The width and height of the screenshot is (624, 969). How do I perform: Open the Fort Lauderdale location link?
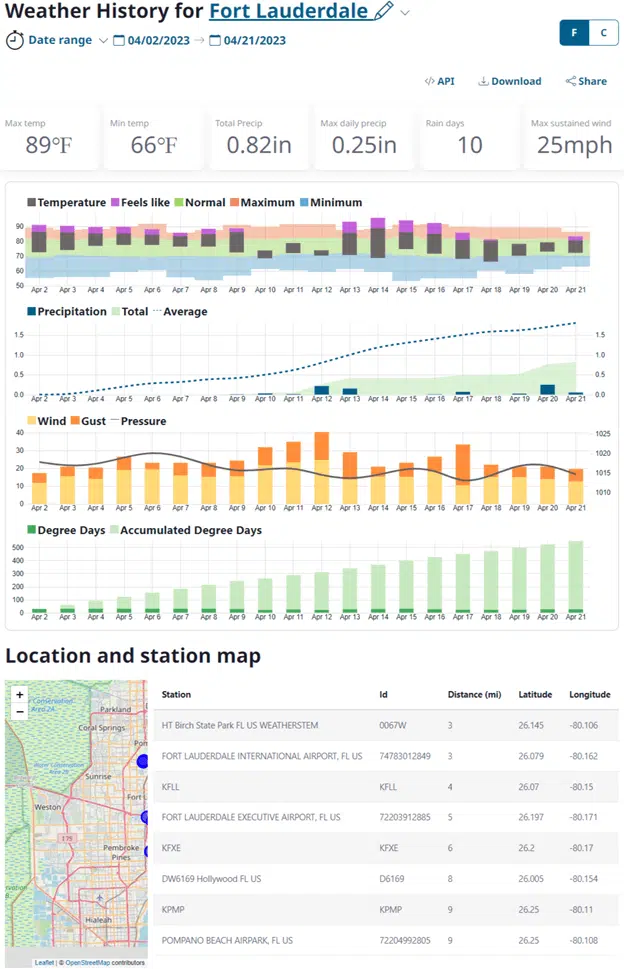287,12
